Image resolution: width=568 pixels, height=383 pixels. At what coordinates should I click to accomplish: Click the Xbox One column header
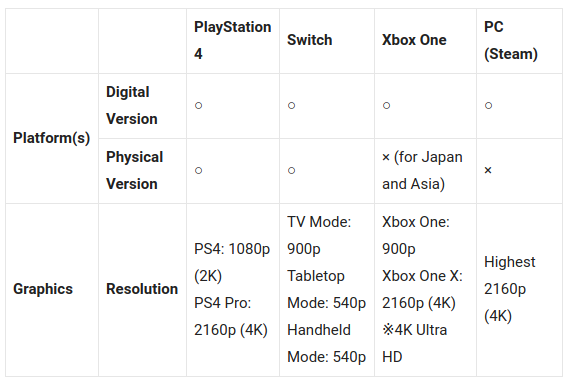414,40
